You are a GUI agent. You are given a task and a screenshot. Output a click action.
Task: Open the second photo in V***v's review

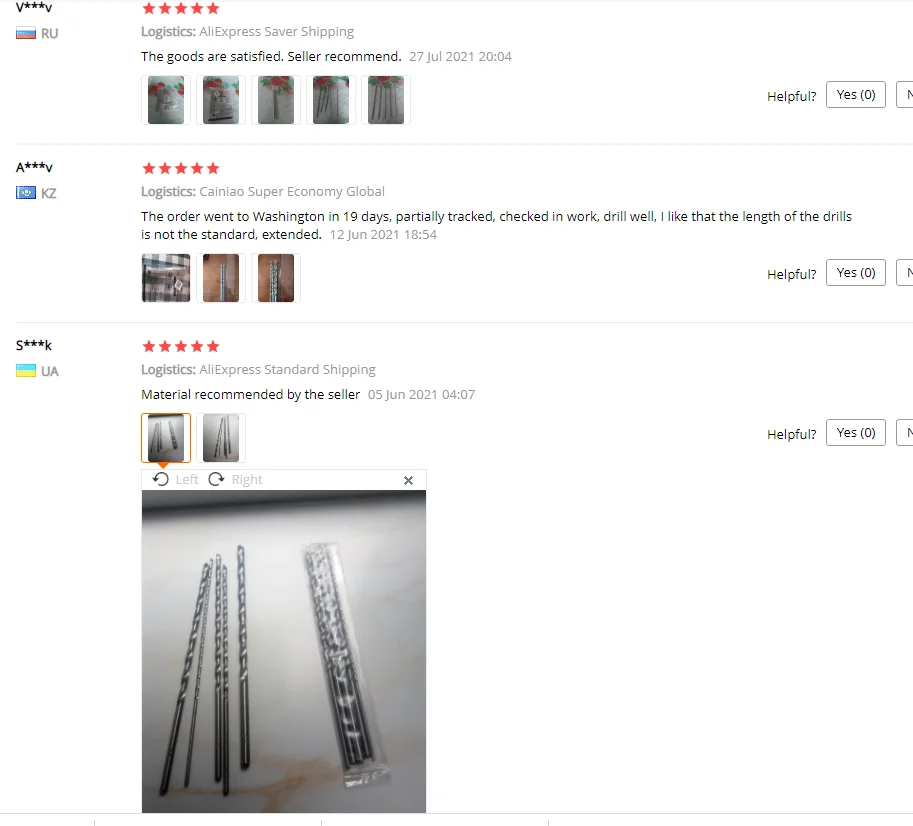221,100
